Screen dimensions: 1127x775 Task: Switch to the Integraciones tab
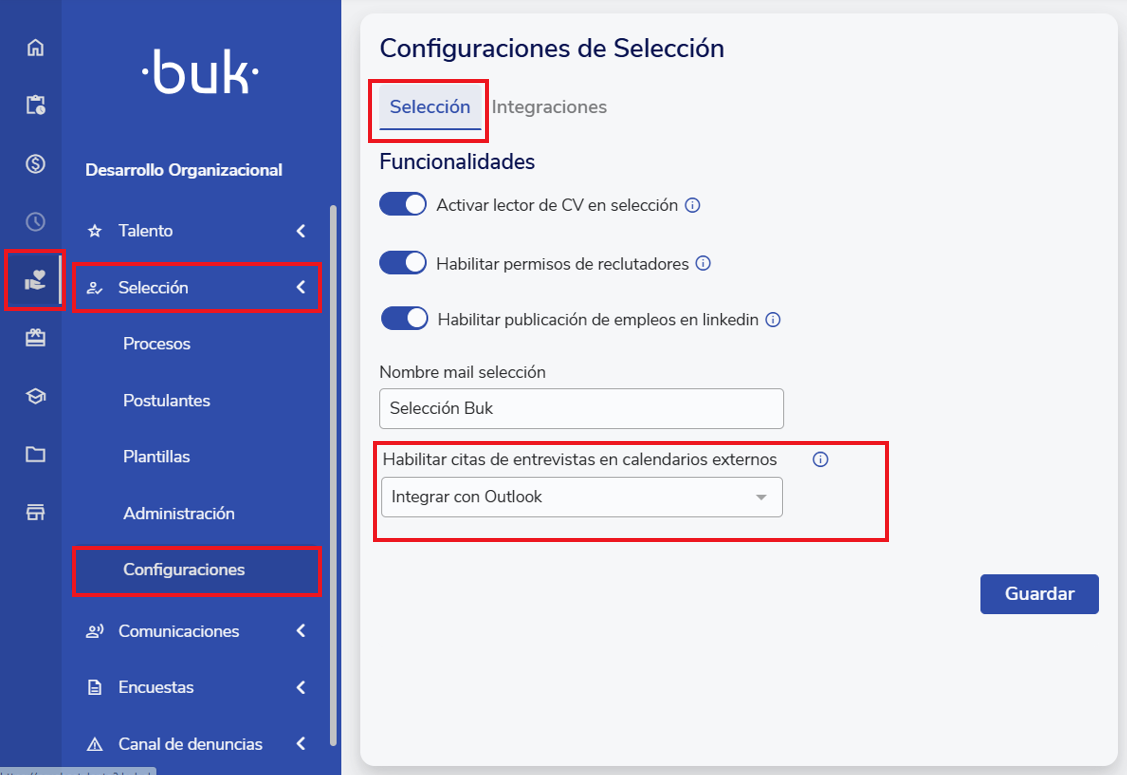click(549, 107)
